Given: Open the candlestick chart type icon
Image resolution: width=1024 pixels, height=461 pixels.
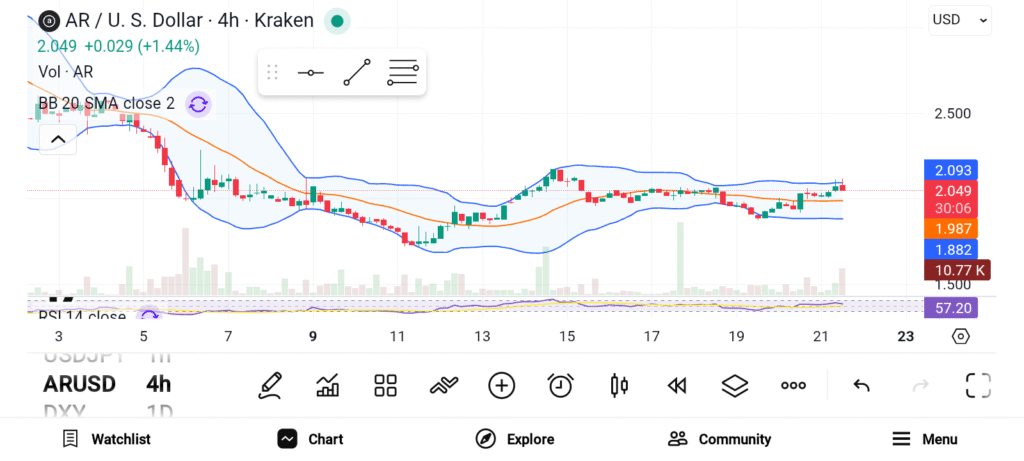Looking at the screenshot, I should point(619,385).
